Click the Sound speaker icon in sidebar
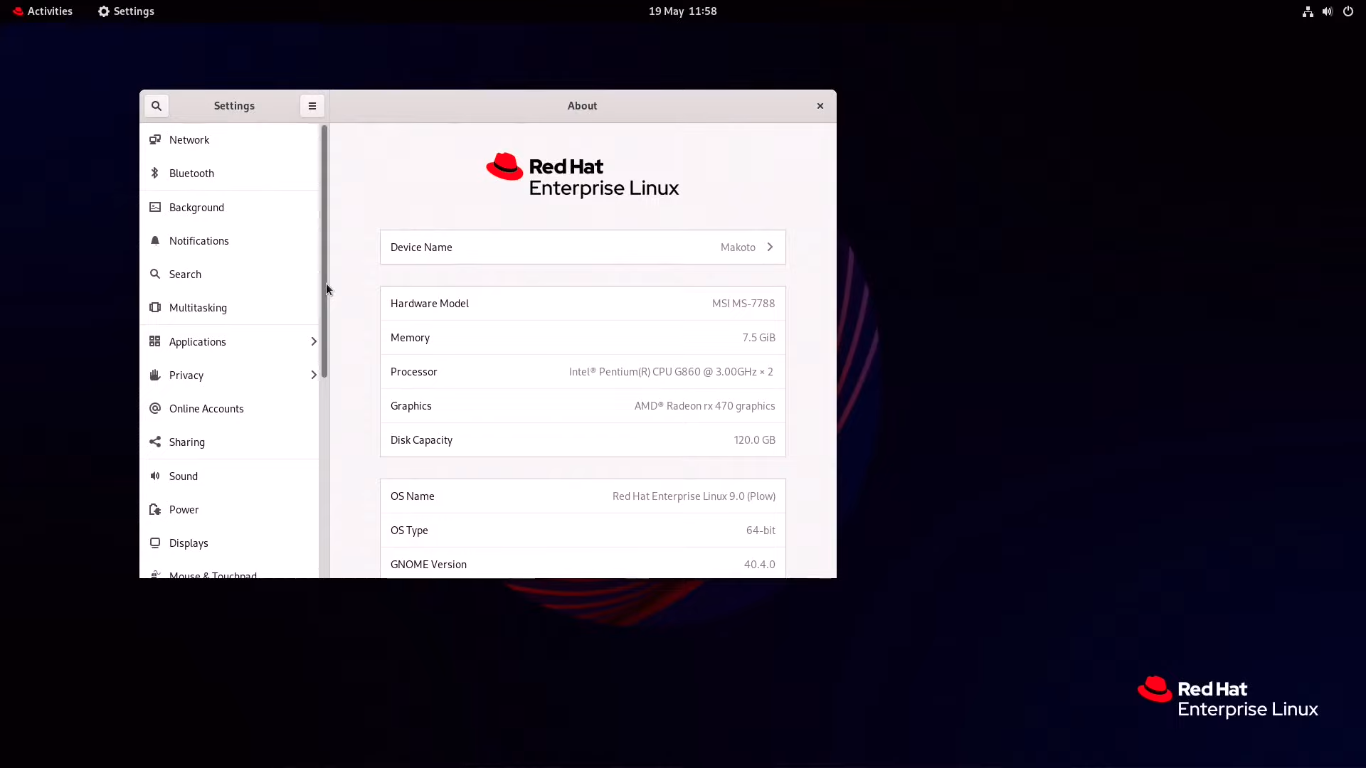1366x768 pixels. click(155, 476)
